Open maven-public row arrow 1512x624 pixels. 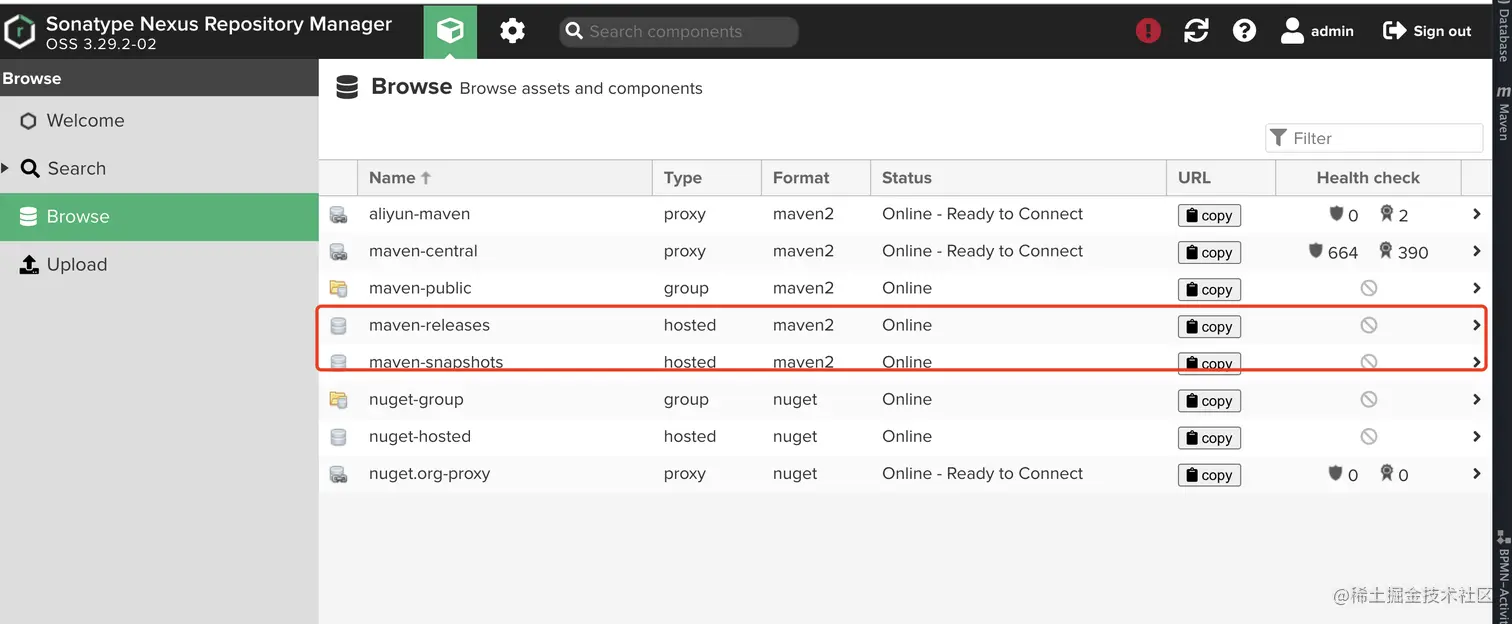pyautogui.click(x=1476, y=288)
